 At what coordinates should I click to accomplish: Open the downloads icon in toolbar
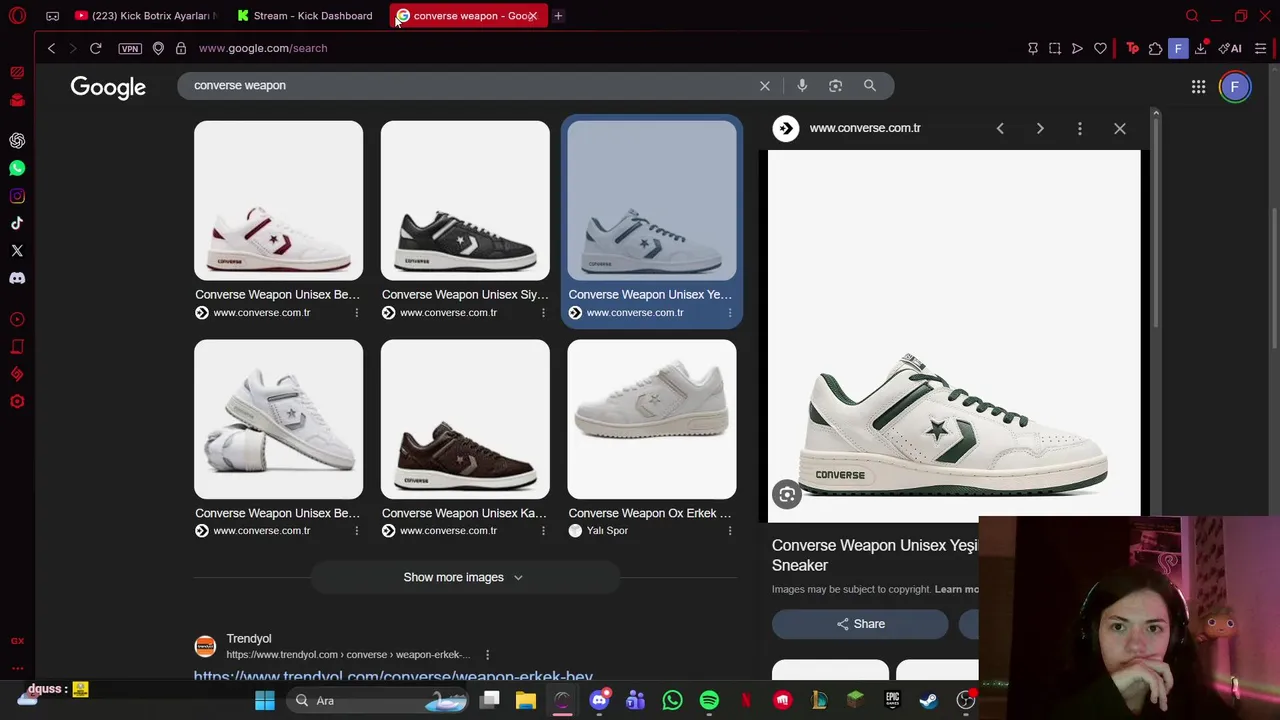(1200, 48)
